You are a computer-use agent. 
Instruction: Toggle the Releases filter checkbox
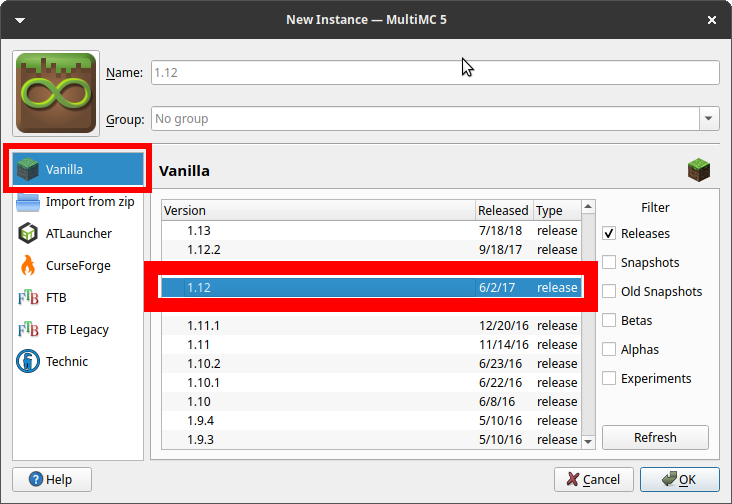coord(609,233)
